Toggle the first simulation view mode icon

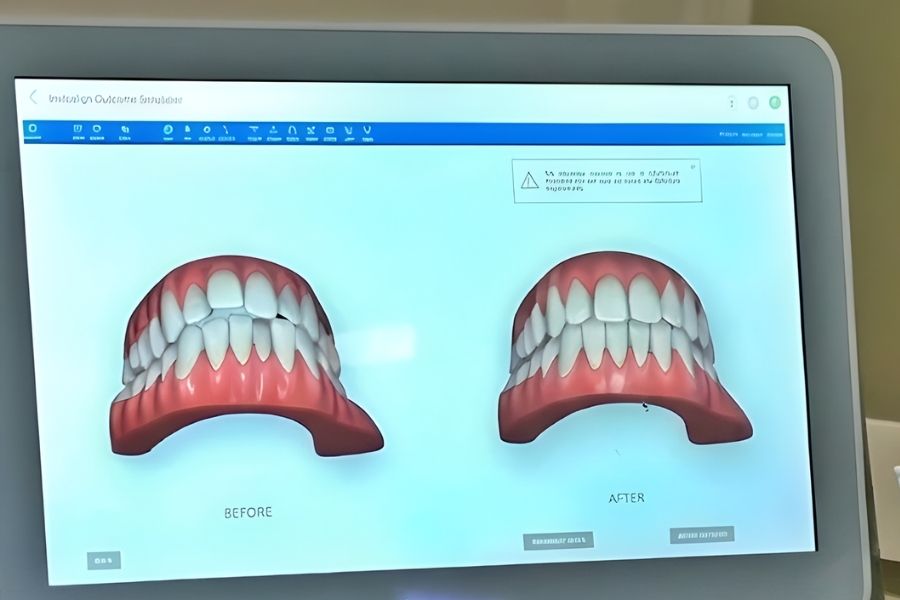33,128
